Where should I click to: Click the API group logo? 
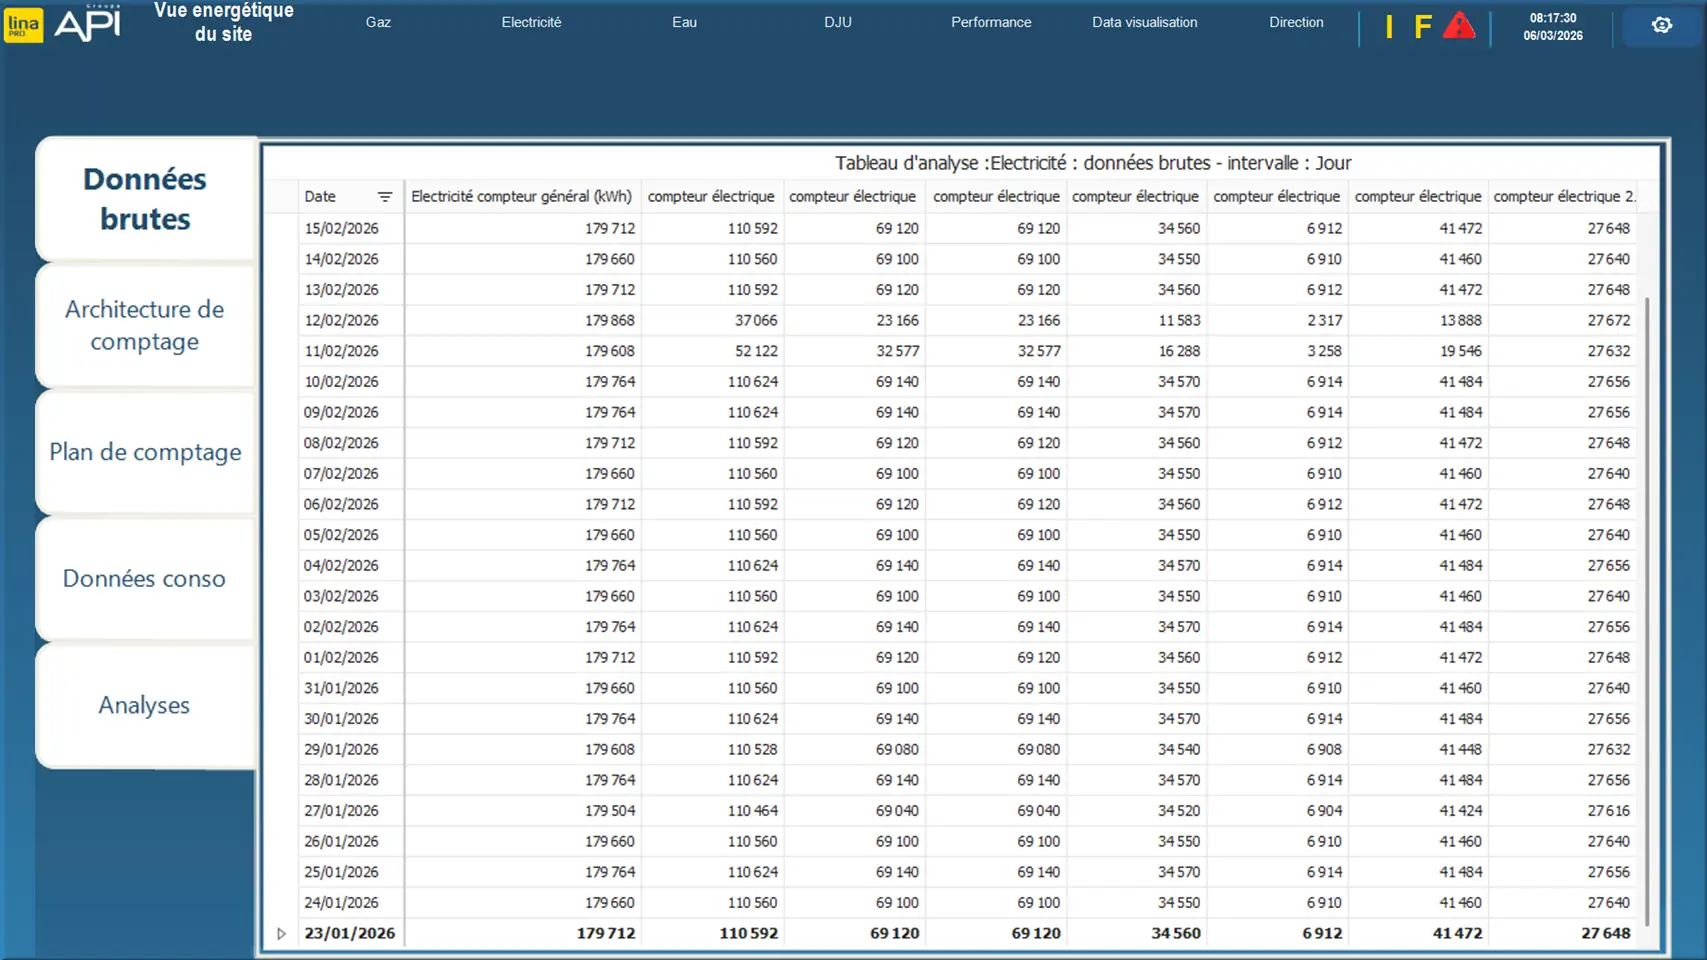(x=88, y=24)
